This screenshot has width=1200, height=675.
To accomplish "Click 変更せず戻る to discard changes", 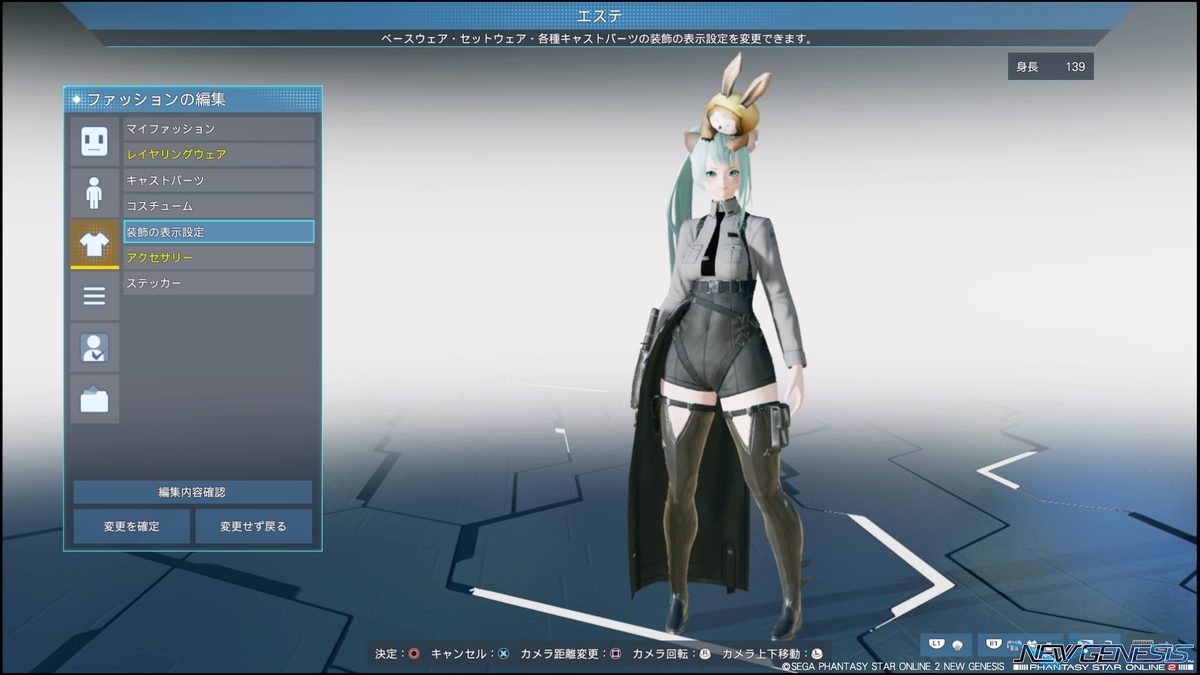I will pos(254,526).
